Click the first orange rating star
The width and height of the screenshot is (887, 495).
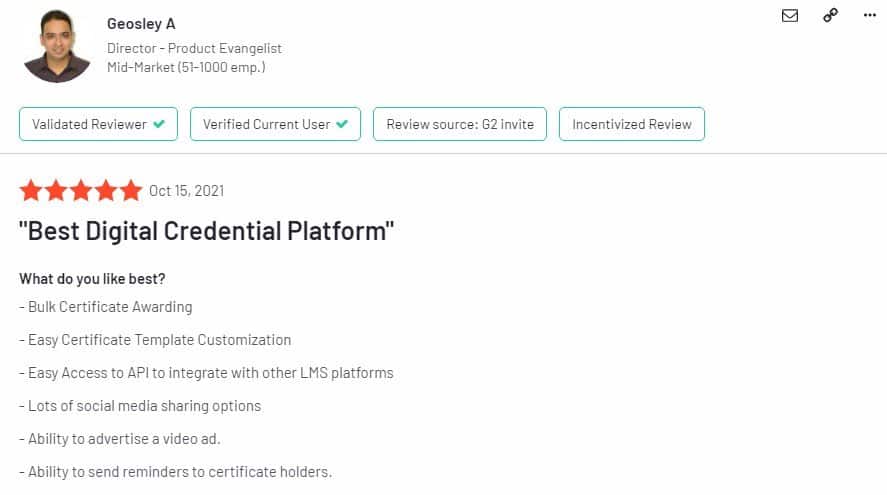click(31, 190)
